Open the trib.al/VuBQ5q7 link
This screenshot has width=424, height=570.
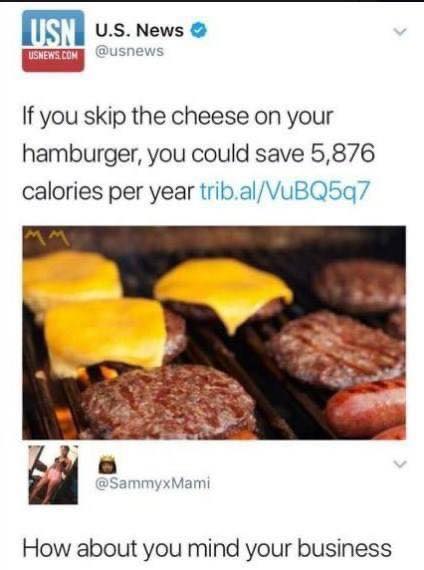tap(285, 191)
